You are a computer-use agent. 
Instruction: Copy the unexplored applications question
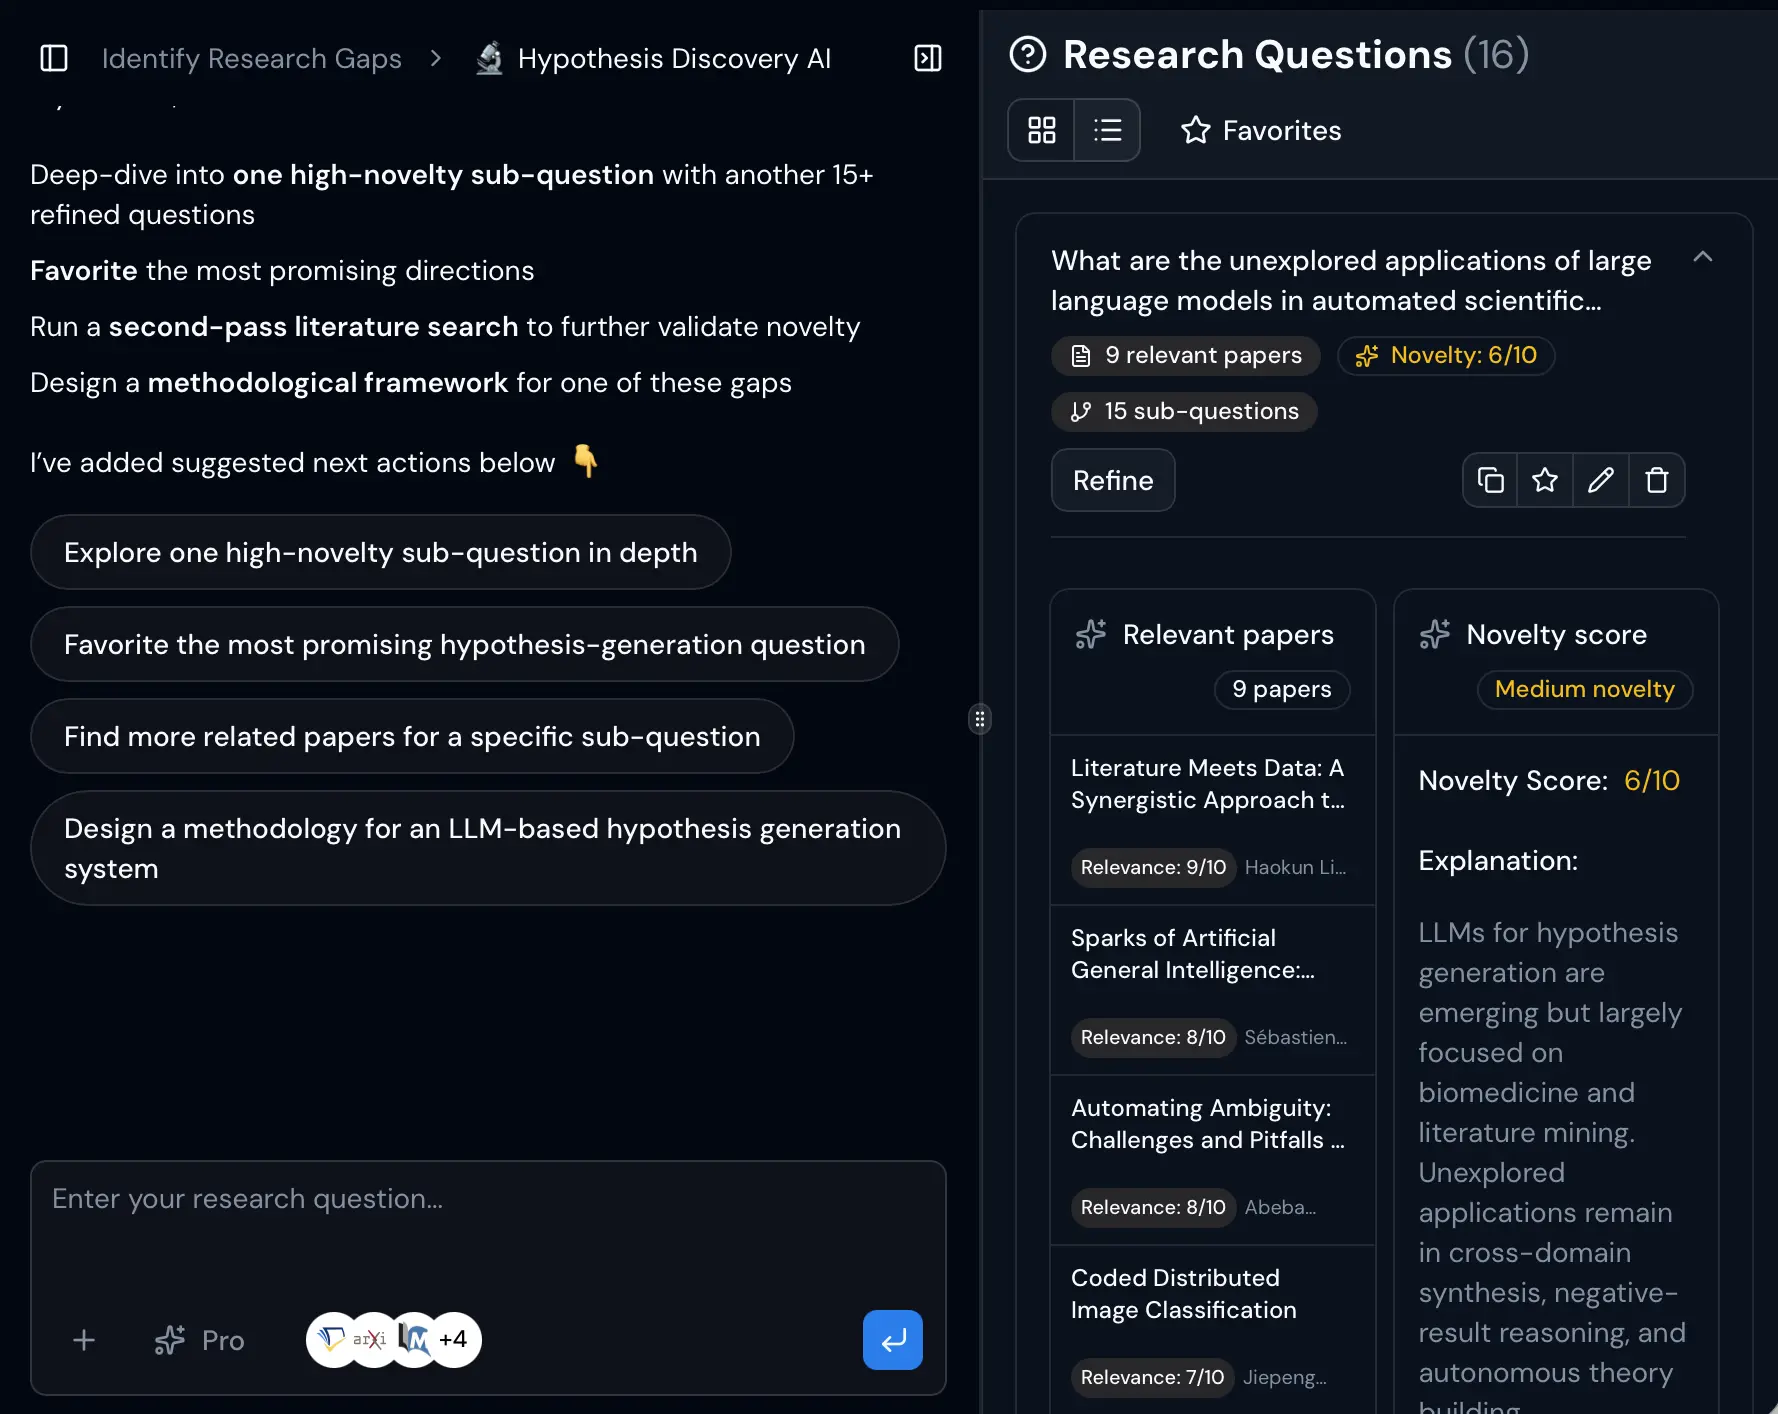click(1489, 480)
